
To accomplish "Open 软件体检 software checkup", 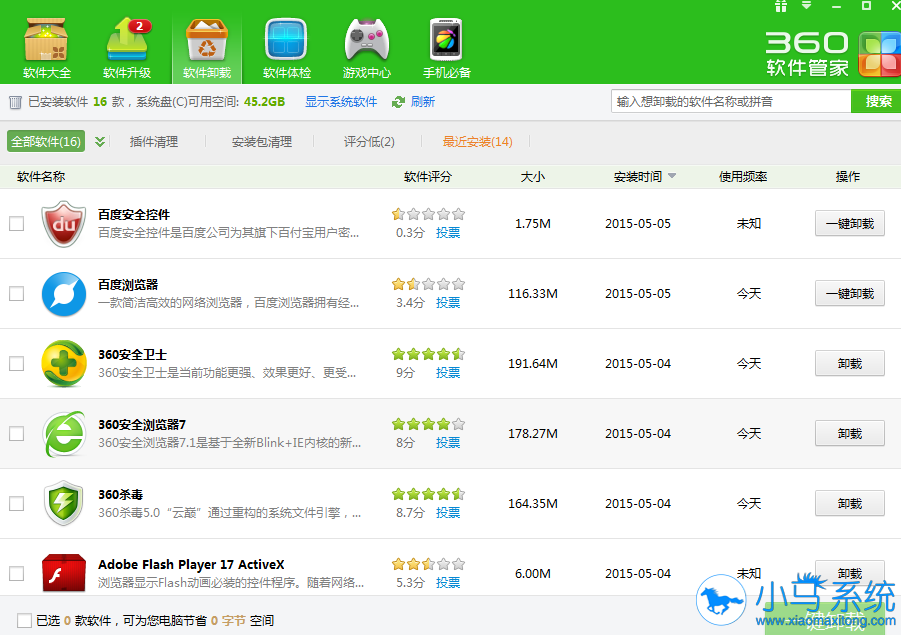I will click(287, 48).
